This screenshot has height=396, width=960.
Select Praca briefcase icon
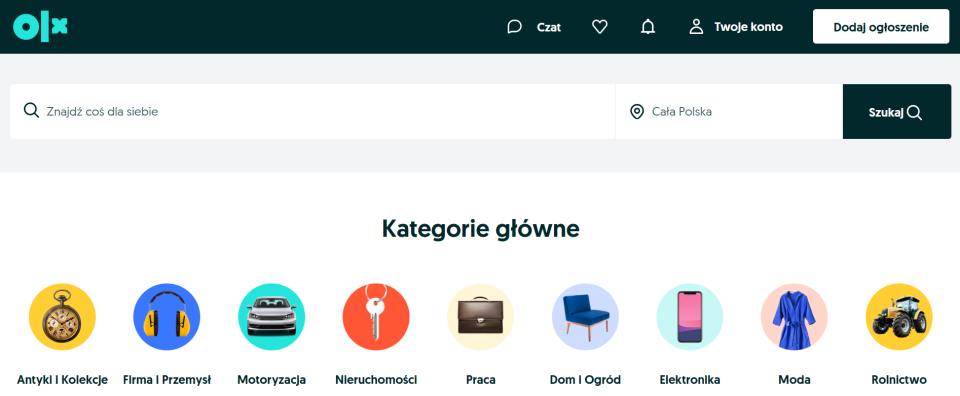[x=481, y=317]
